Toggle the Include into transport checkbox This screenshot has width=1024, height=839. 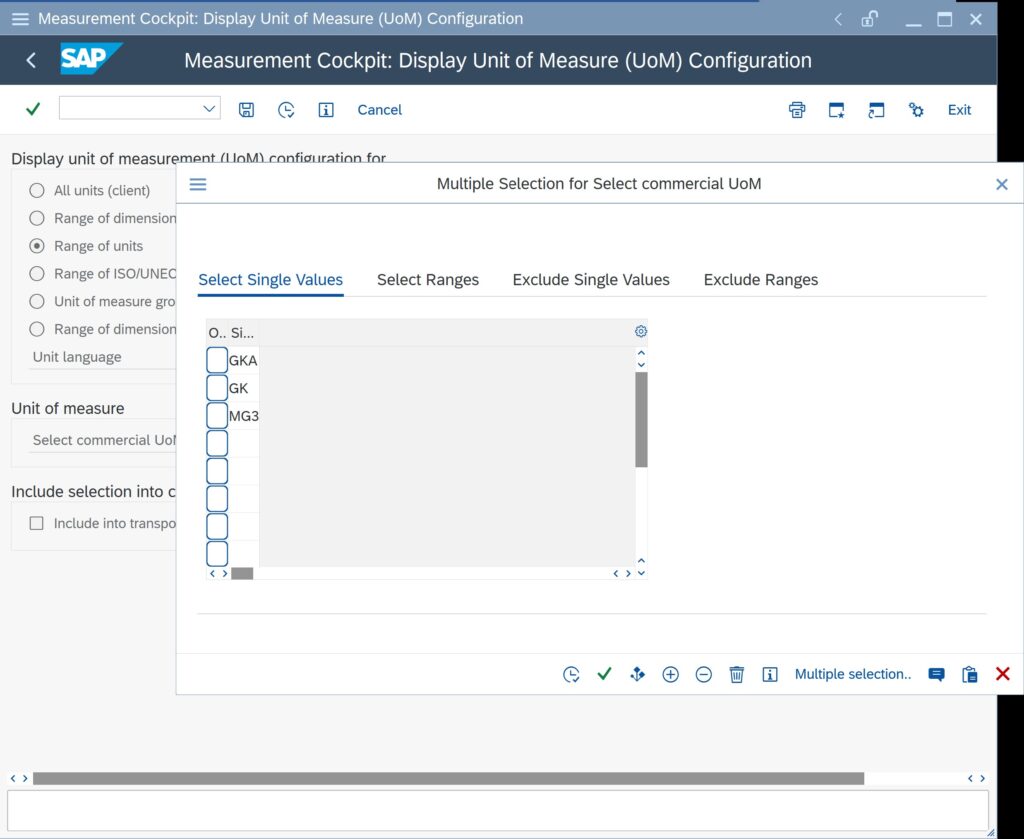pos(37,523)
